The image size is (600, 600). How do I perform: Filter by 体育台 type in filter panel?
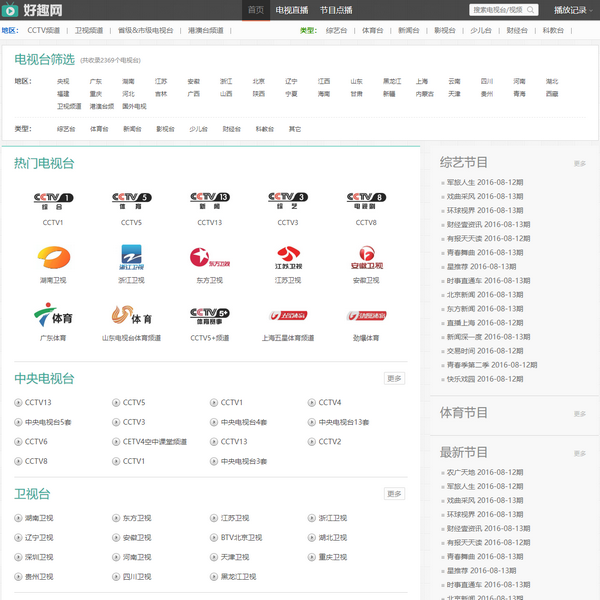(99, 129)
